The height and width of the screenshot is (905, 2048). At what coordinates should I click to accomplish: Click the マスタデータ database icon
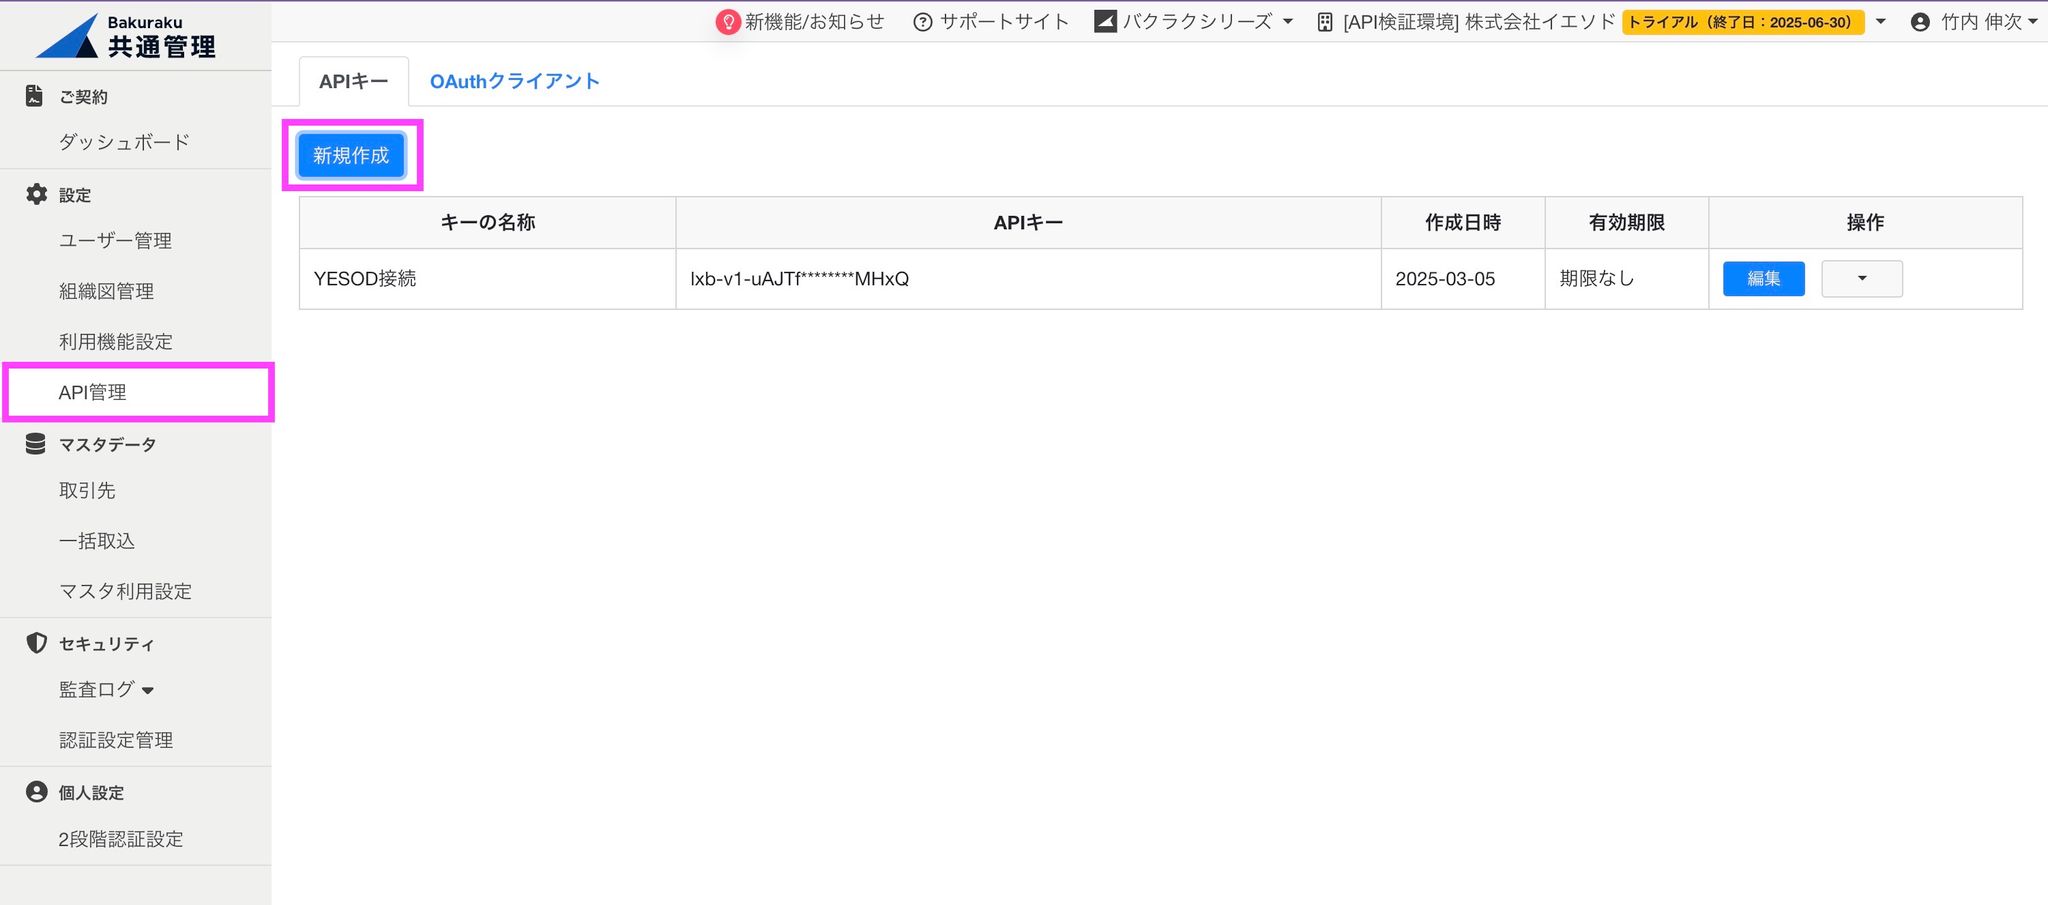(36, 443)
